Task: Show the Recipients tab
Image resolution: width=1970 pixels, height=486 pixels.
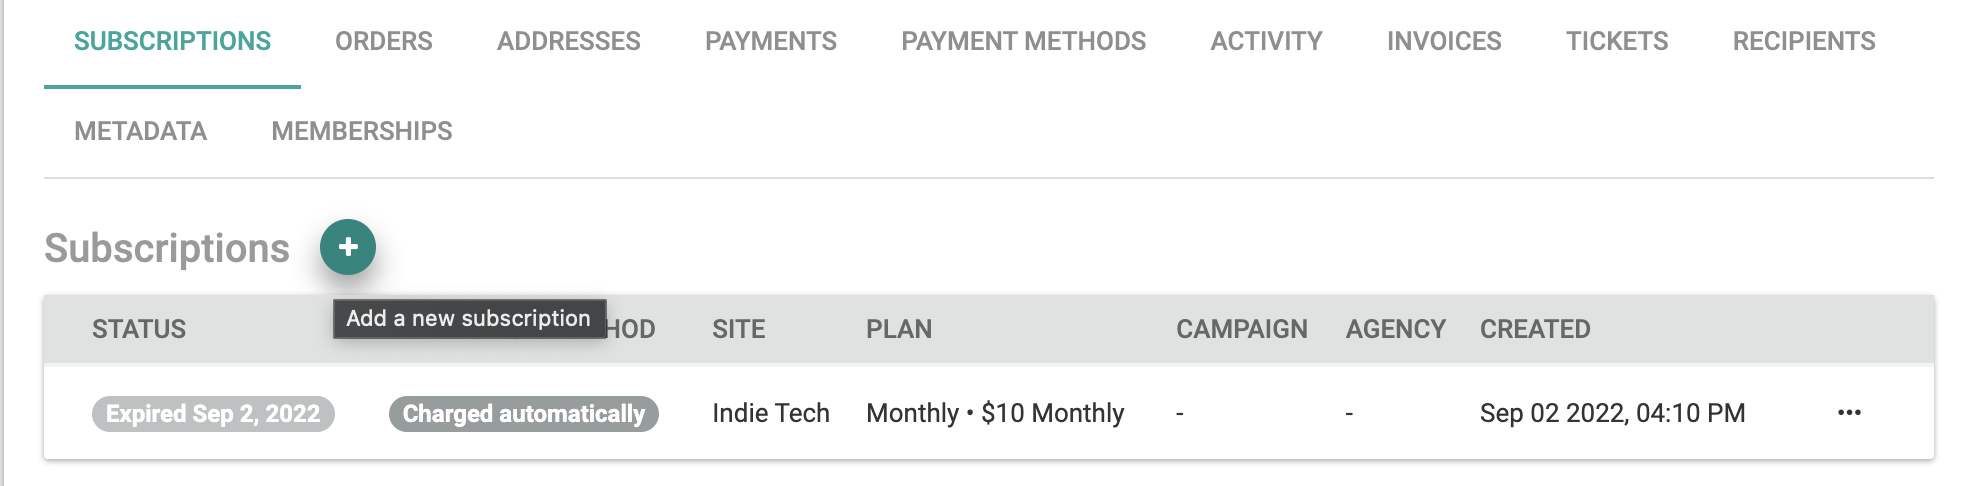Action: click(x=1804, y=42)
